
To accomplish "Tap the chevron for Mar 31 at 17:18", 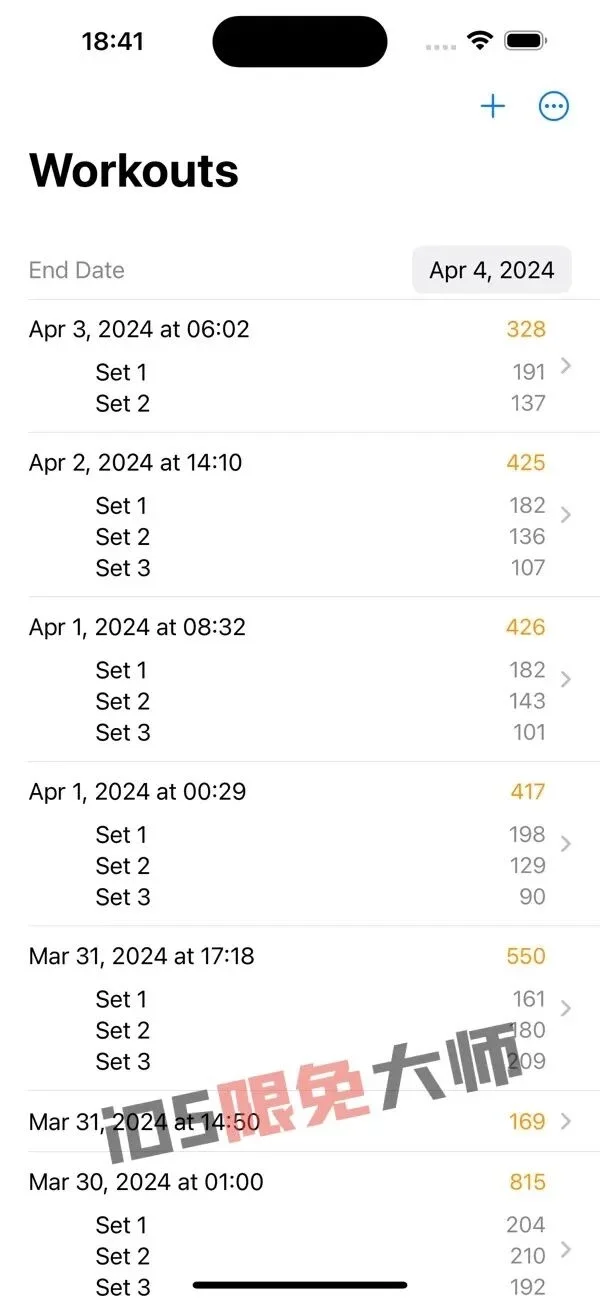I will [x=565, y=1006].
